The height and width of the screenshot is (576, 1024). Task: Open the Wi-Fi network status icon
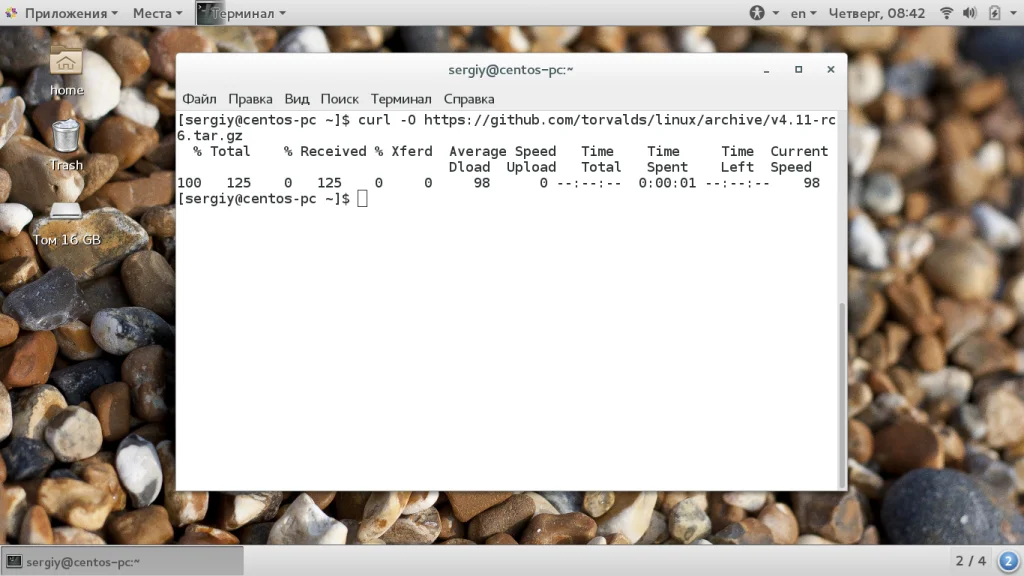click(x=946, y=13)
